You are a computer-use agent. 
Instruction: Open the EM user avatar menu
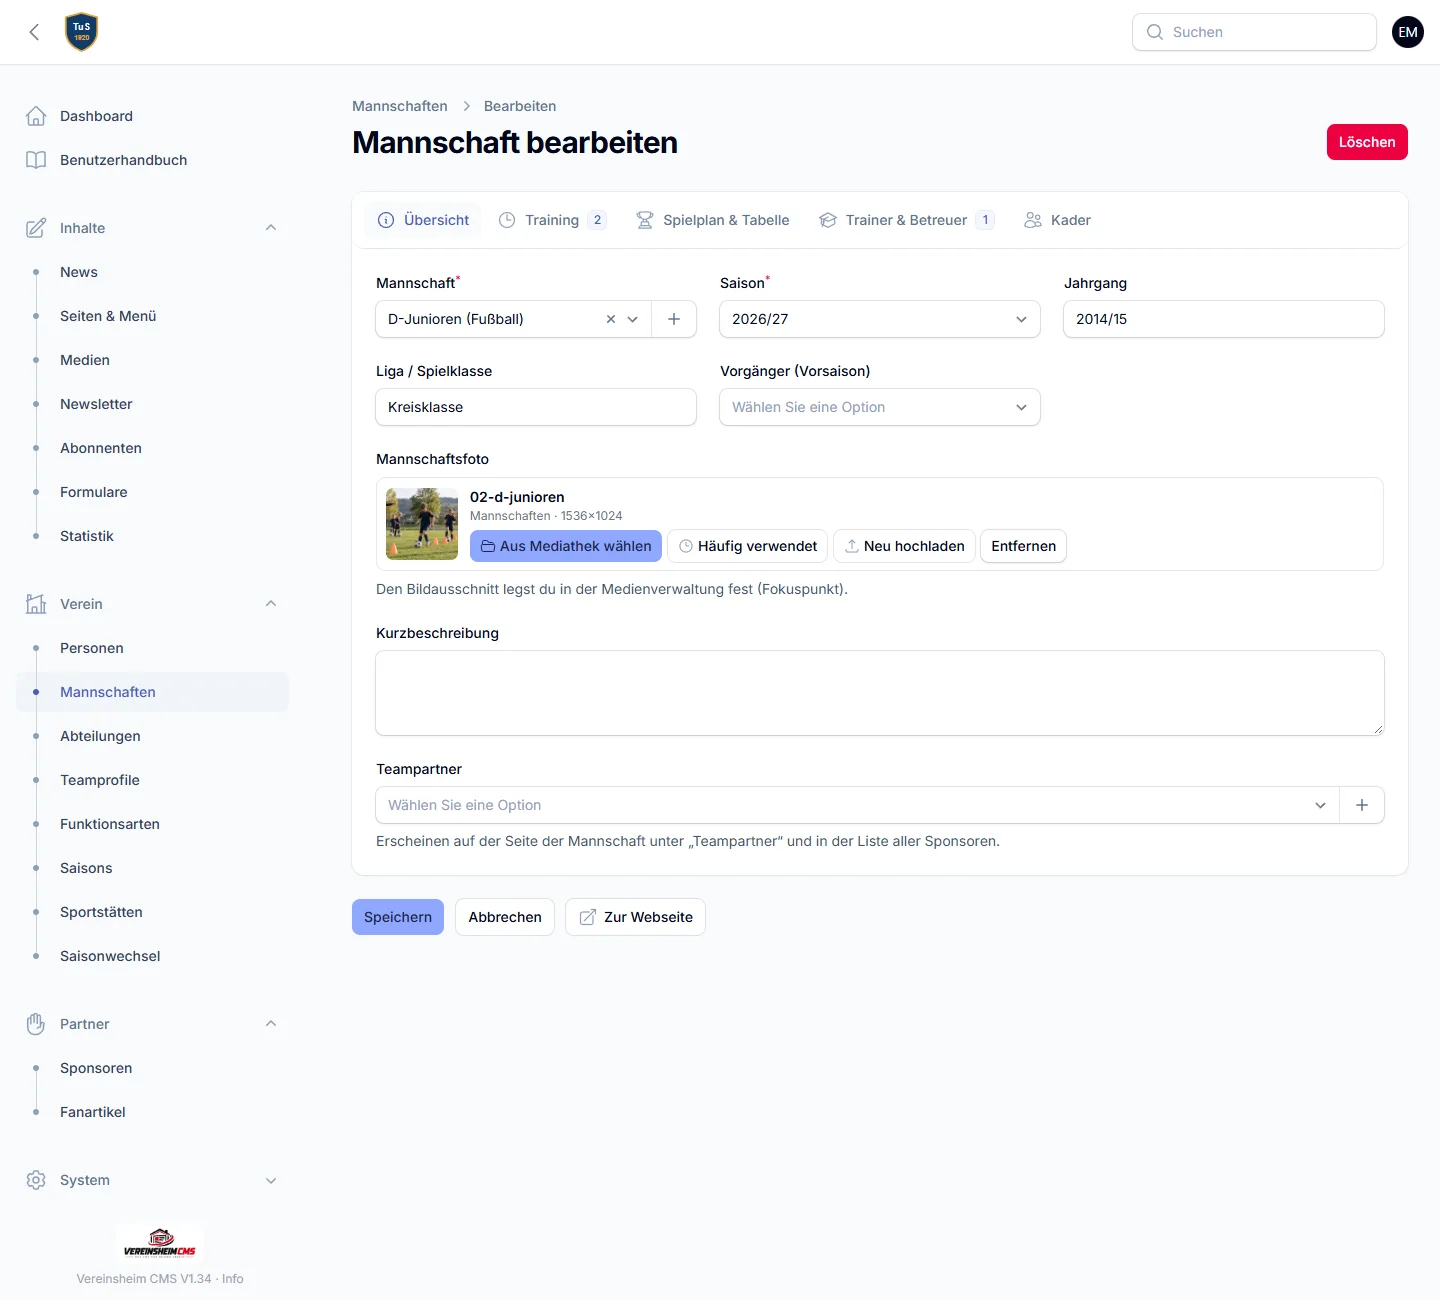(1408, 32)
